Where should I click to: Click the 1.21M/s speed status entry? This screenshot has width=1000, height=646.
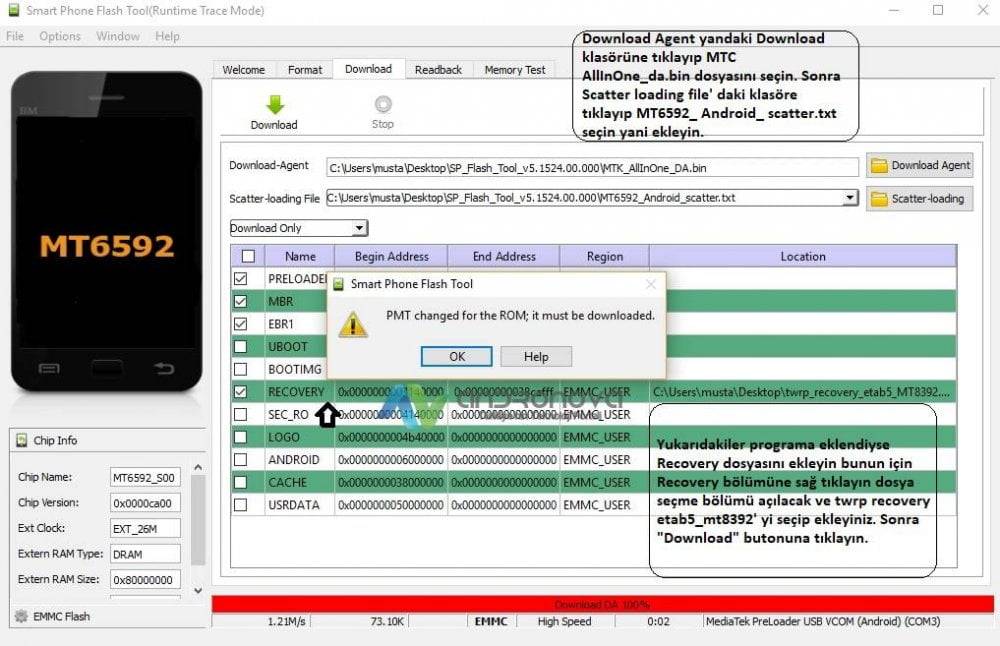[x=286, y=621]
